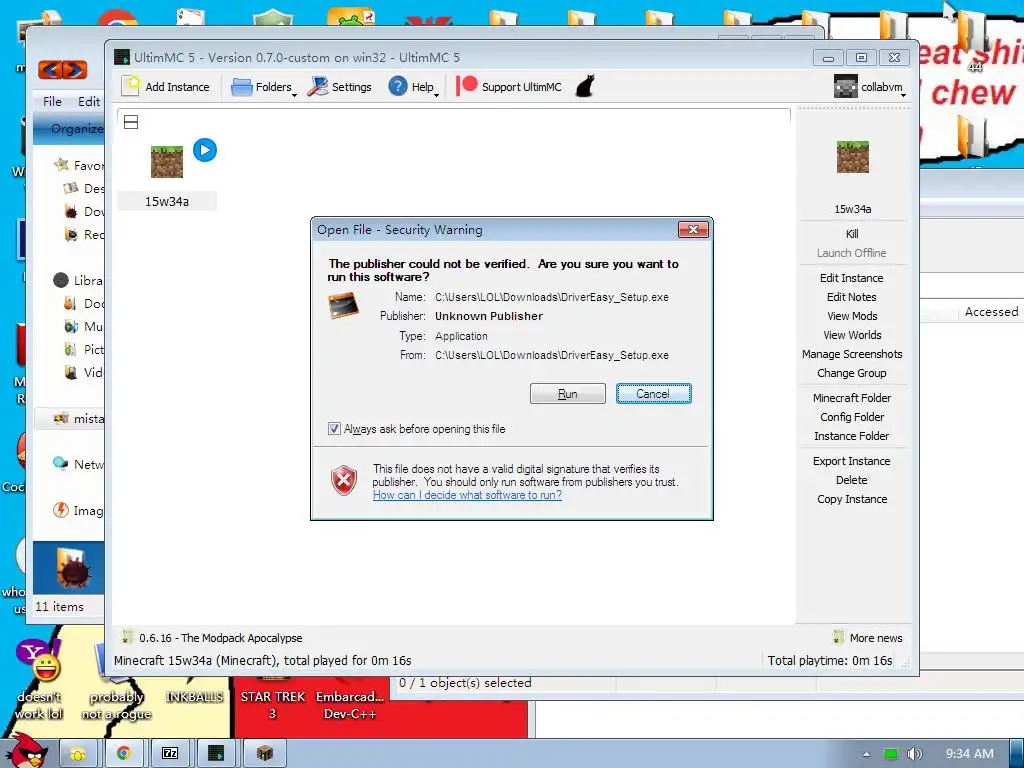Open the Config Folder

coord(852,417)
